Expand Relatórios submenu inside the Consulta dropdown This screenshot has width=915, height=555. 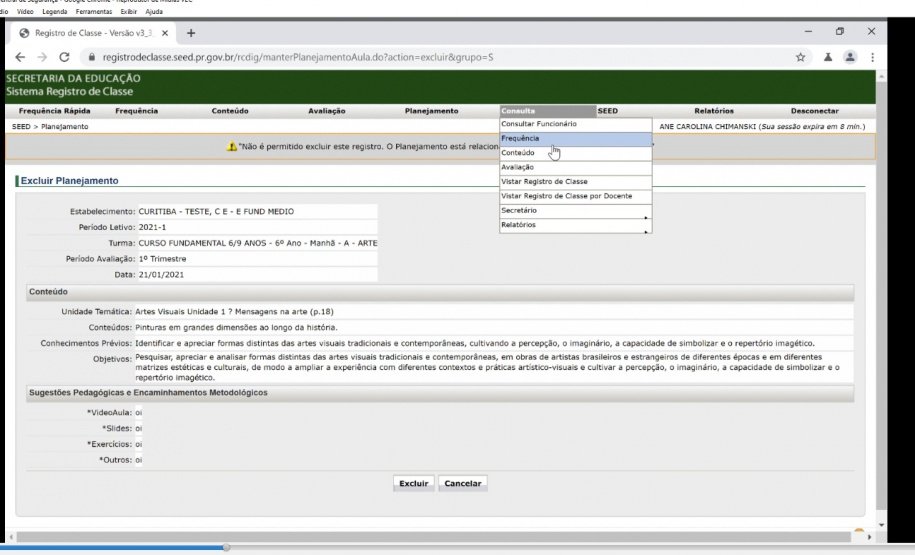pyautogui.click(x=575, y=226)
